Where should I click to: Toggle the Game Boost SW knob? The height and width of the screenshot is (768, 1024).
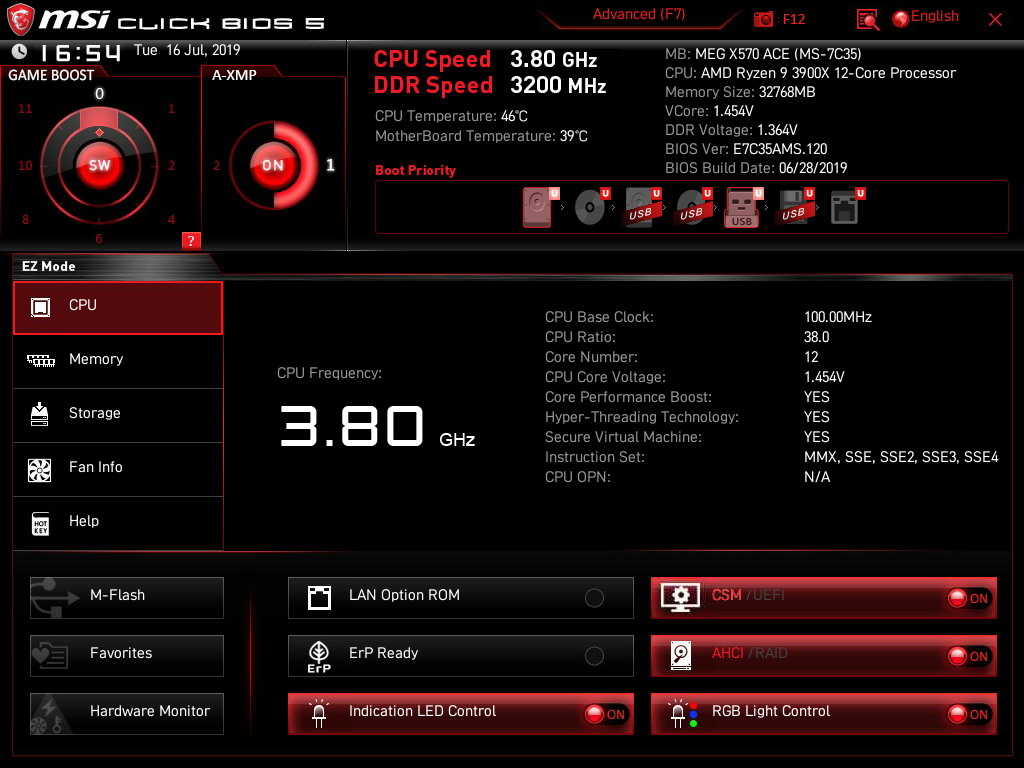99,165
